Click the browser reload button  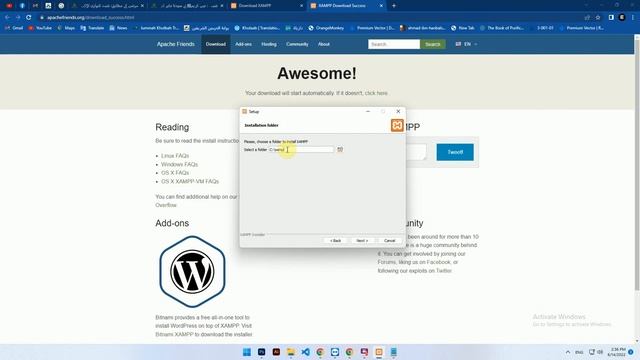point(29,18)
